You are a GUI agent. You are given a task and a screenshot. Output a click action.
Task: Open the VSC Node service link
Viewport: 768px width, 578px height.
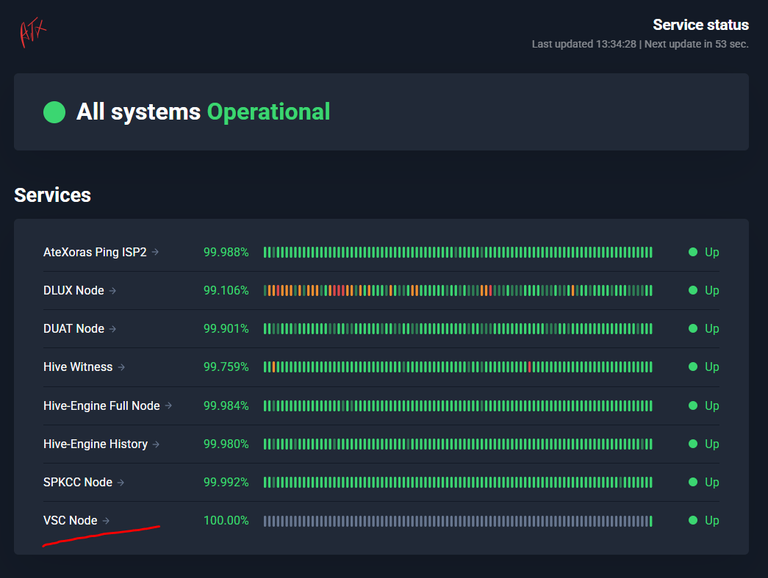click(x=76, y=520)
